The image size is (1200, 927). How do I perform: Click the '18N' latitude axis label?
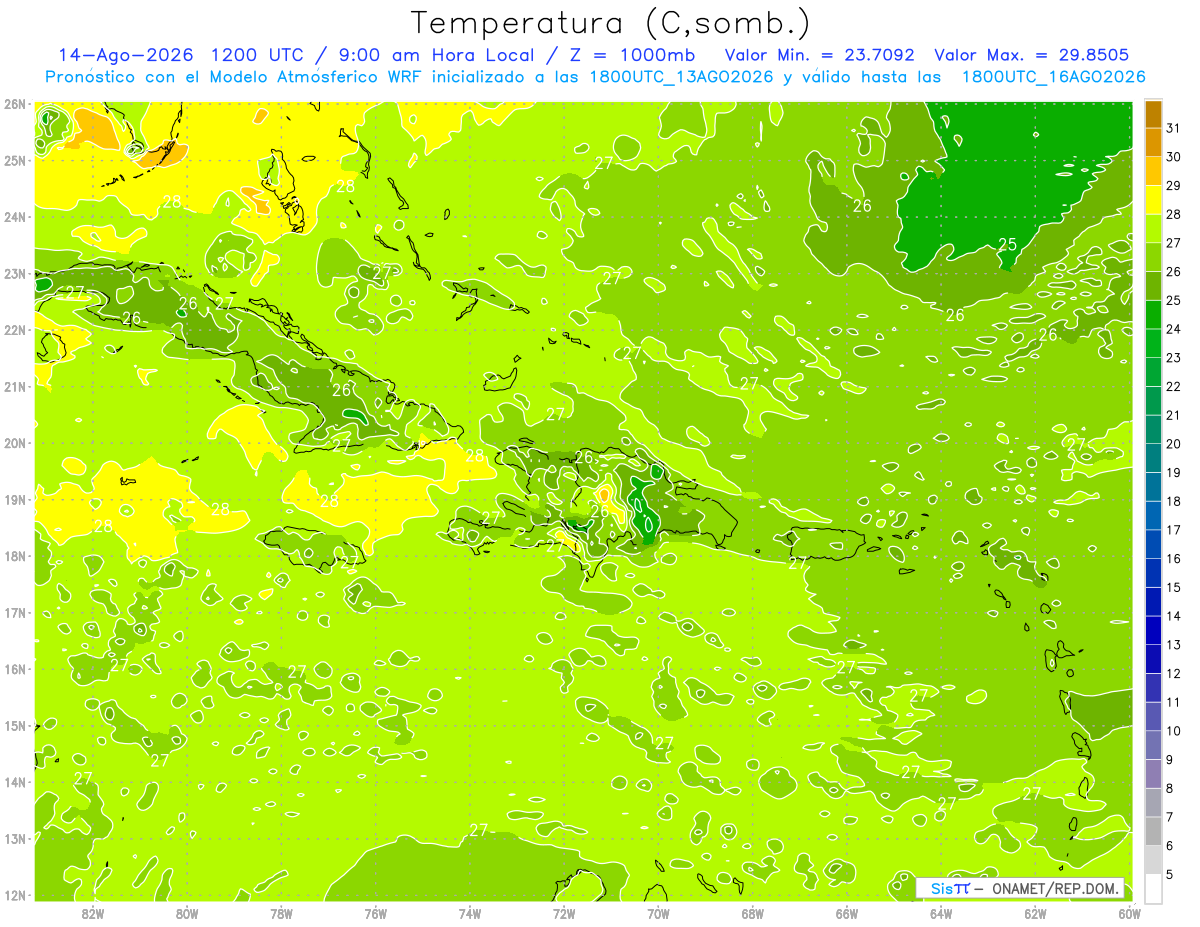pos(15,556)
